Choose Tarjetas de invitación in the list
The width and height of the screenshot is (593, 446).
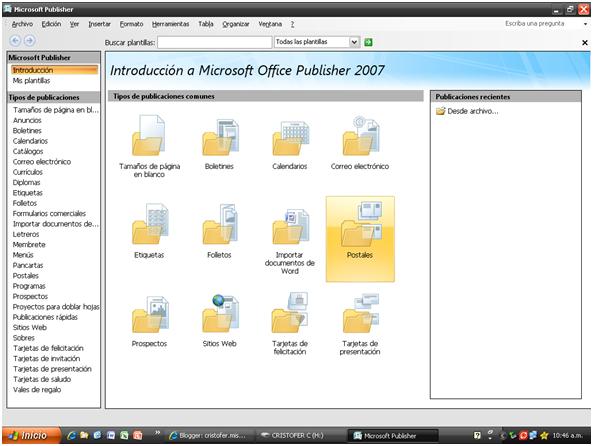(47, 359)
